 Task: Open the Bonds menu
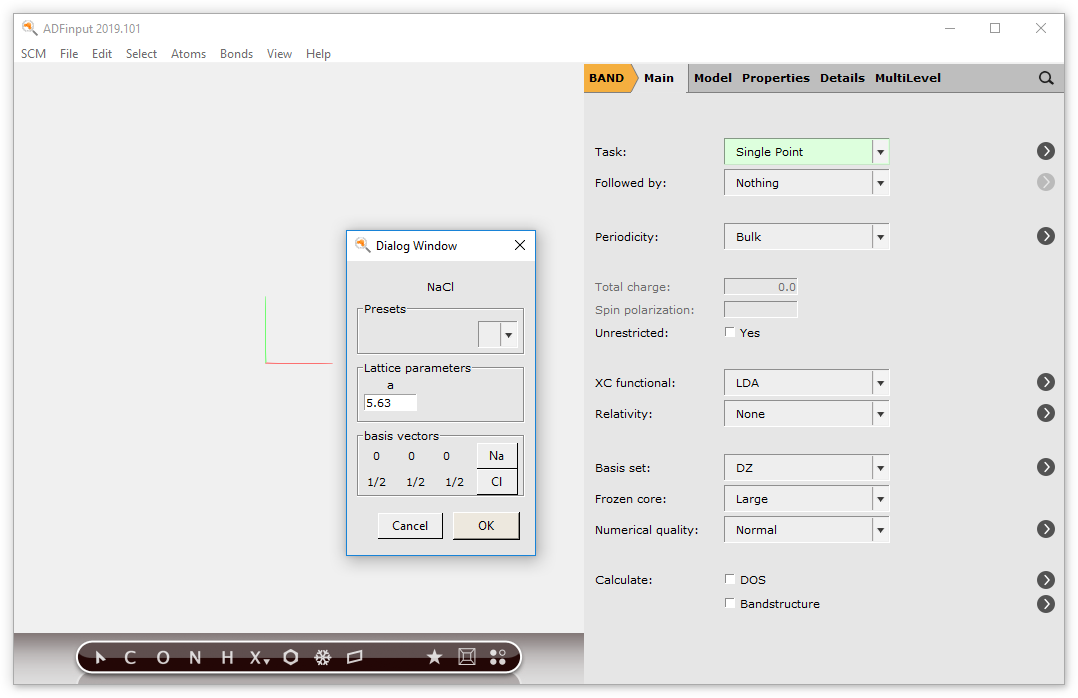[236, 54]
